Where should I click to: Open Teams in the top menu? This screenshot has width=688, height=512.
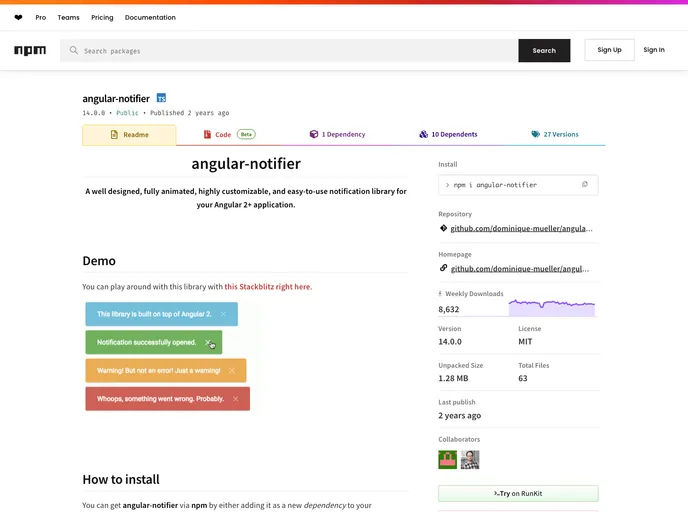[x=68, y=18]
